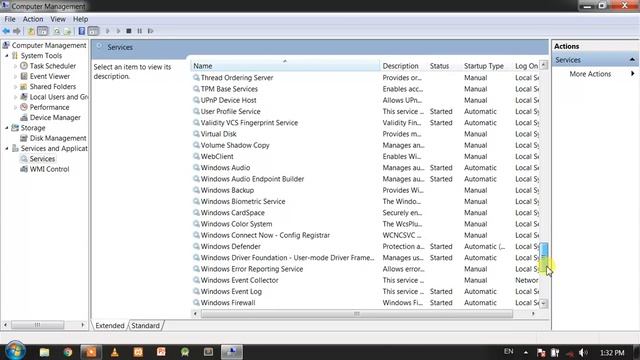Select the Windows Backup service row

click(x=365, y=190)
